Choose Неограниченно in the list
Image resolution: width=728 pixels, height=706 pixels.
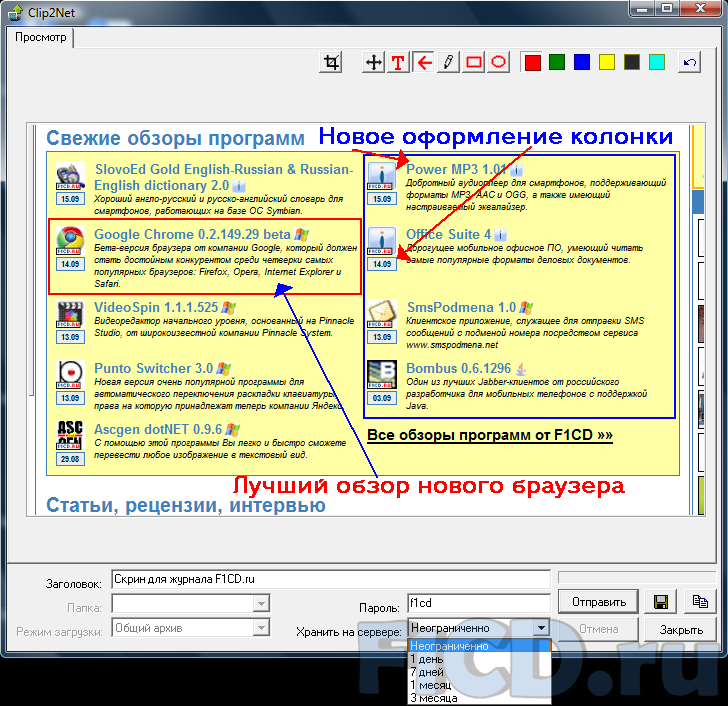[479, 646]
